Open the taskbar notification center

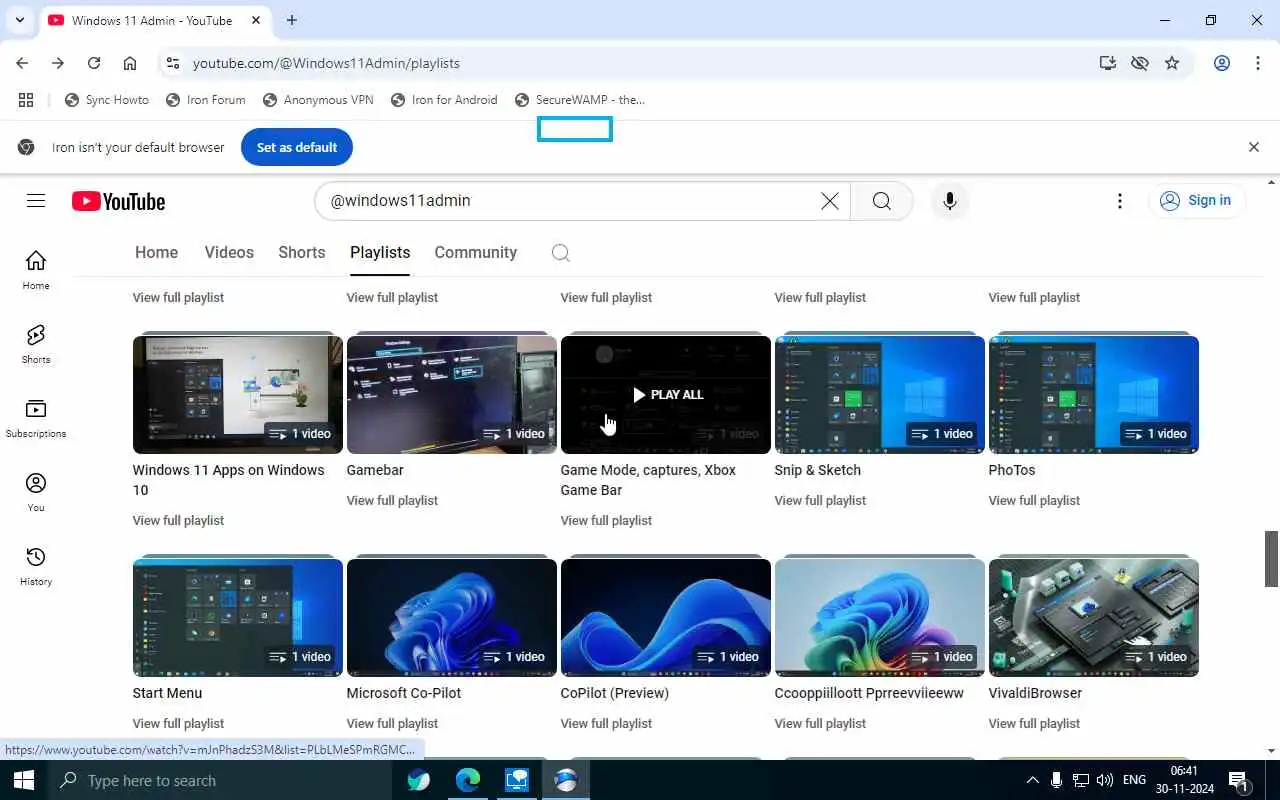[1238, 780]
